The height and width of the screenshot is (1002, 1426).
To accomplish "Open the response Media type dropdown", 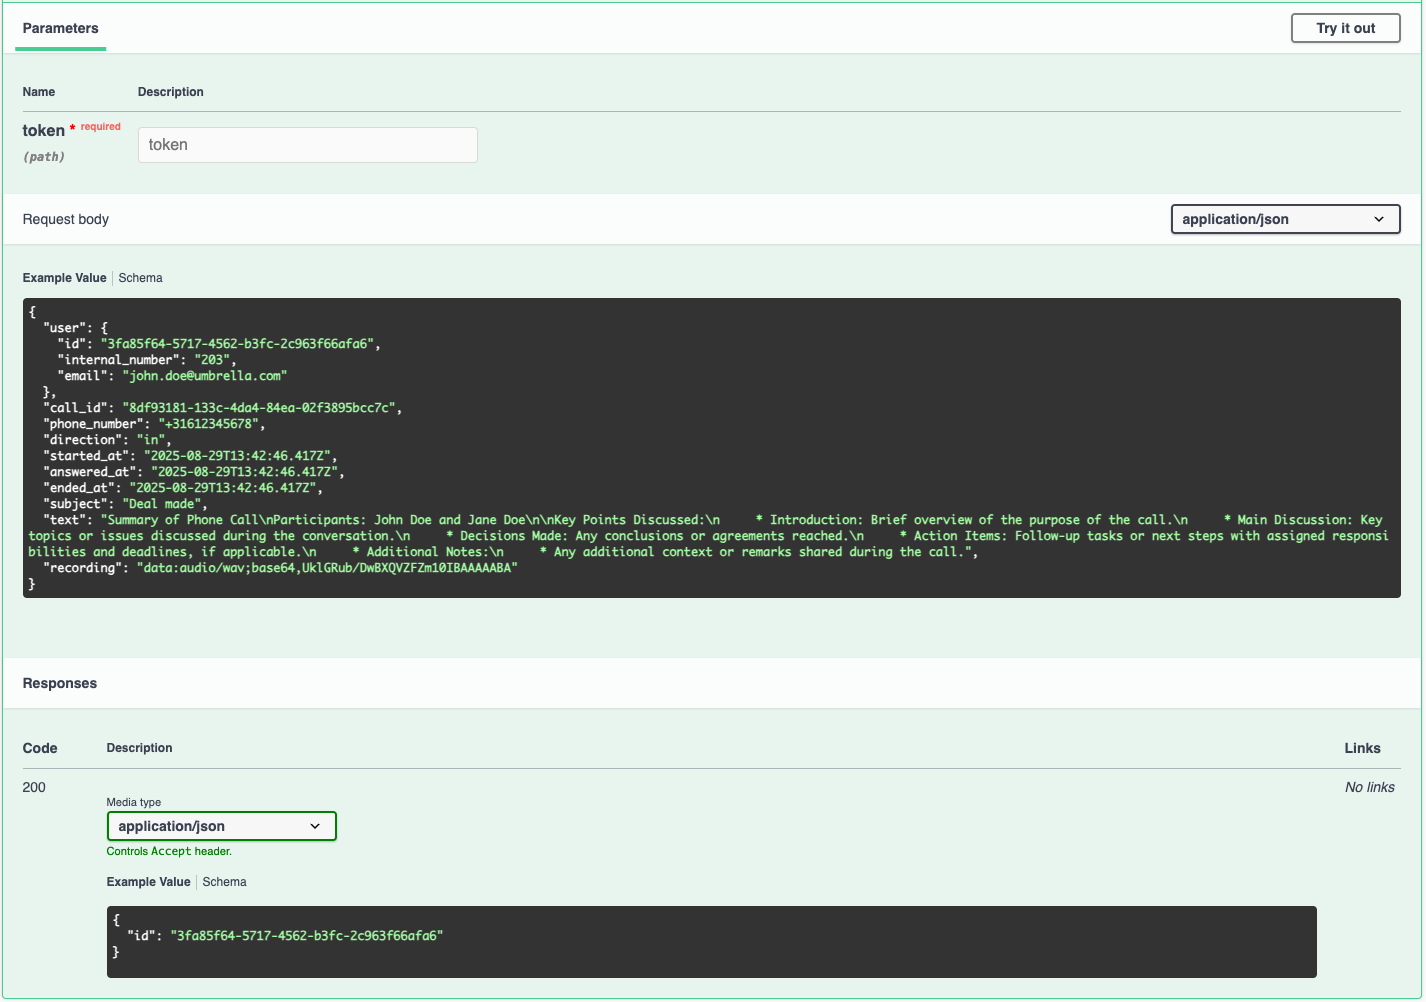I will tap(221, 826).
